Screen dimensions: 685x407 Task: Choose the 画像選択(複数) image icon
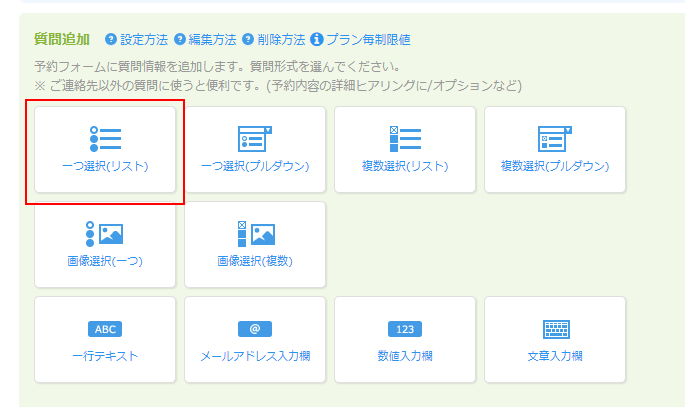pos(255,233)
